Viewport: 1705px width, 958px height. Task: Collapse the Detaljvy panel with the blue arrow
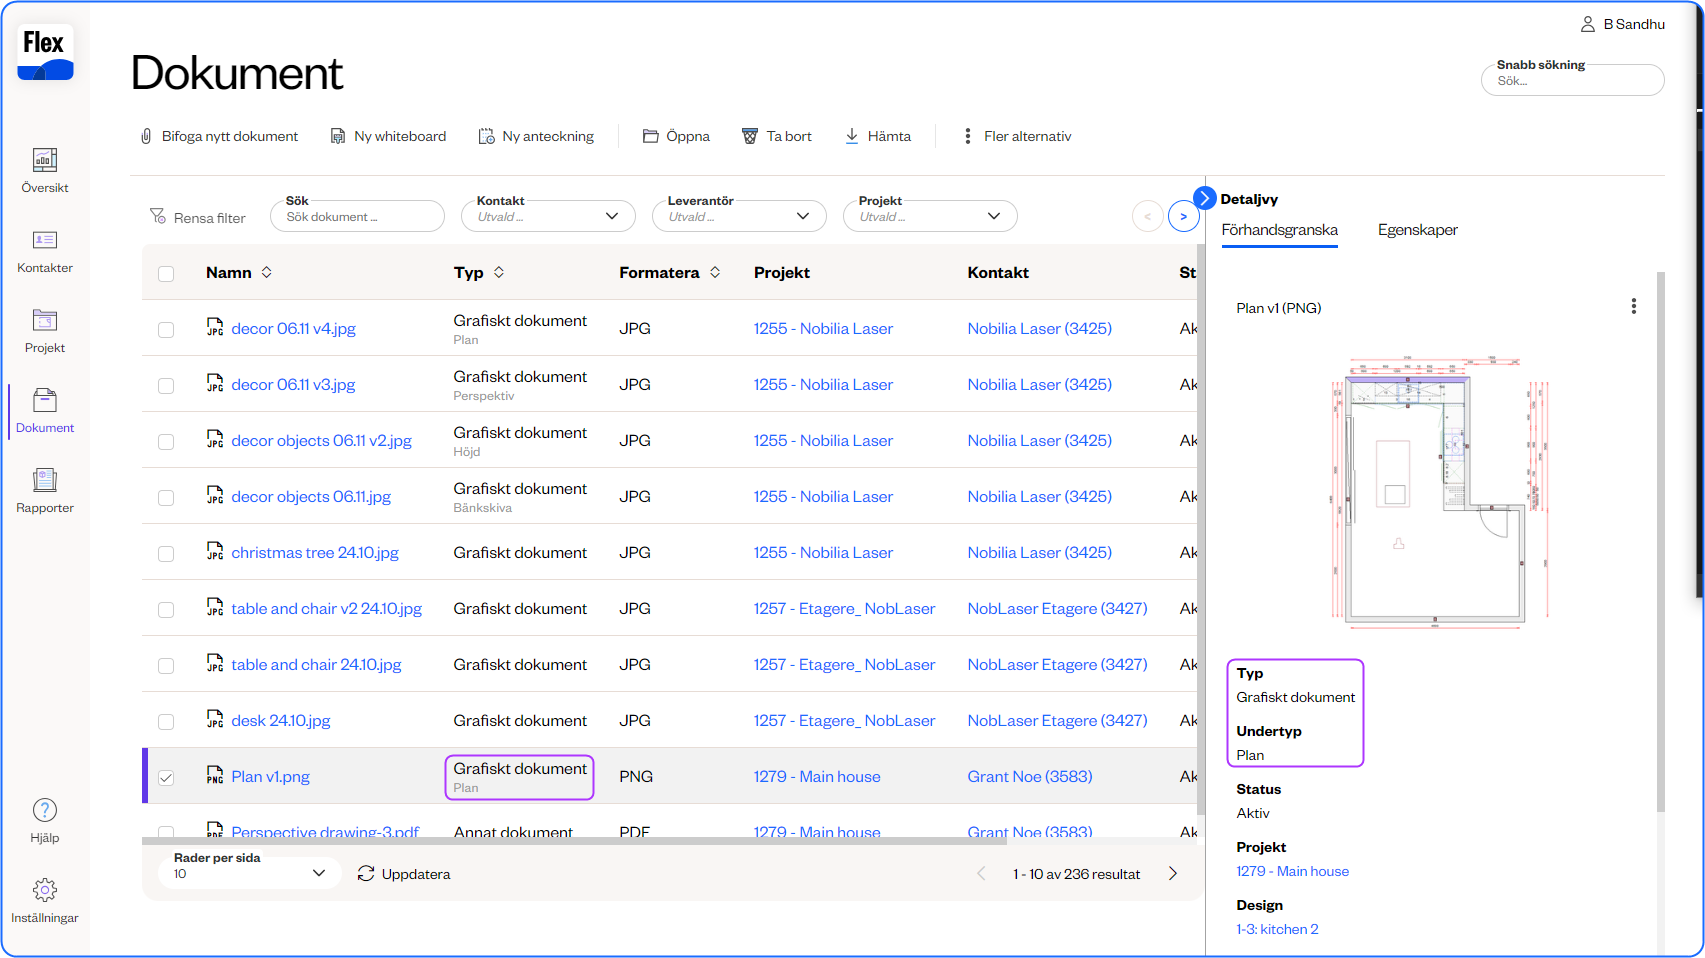(x=1204, y=198)
